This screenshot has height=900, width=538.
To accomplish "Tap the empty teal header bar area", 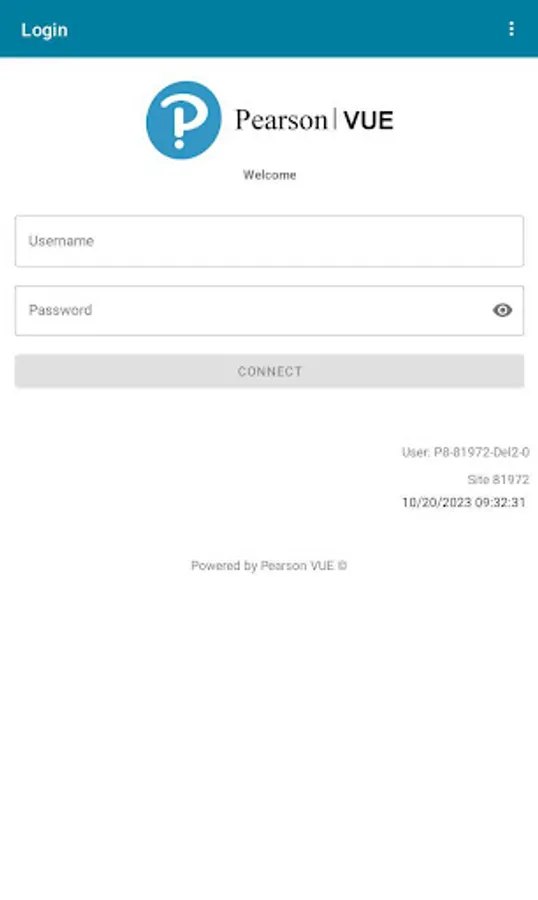I will pos(287,29).
